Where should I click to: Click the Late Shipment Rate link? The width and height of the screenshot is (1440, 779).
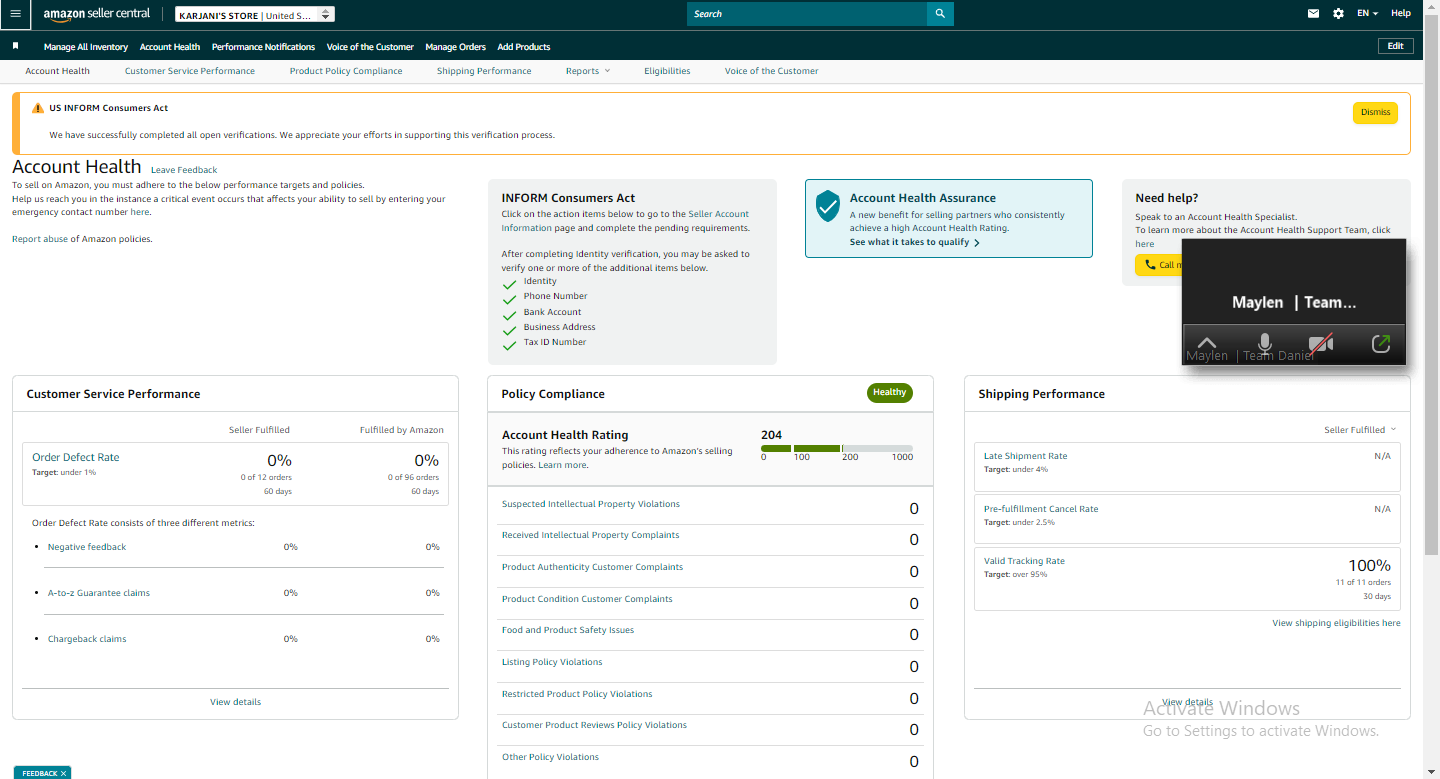[x=1025, y=456]
